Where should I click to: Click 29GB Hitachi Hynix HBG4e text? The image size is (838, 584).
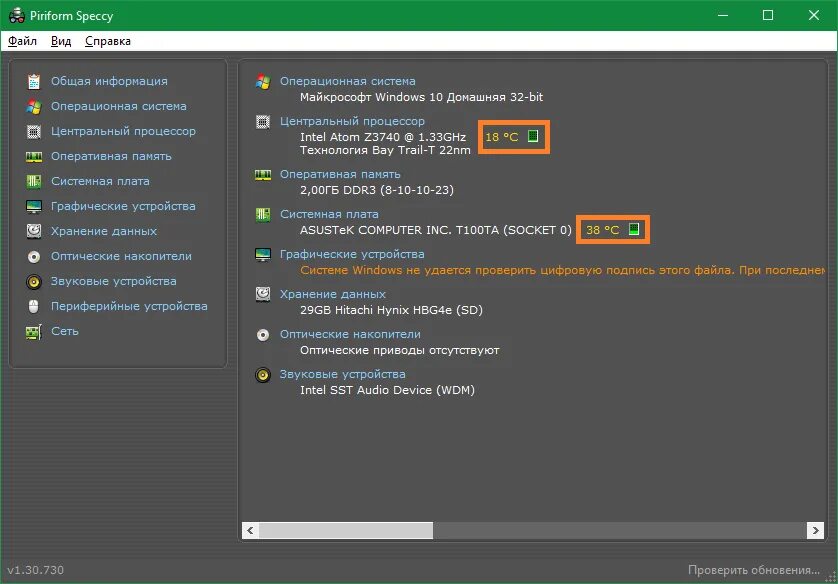point(391,310)
